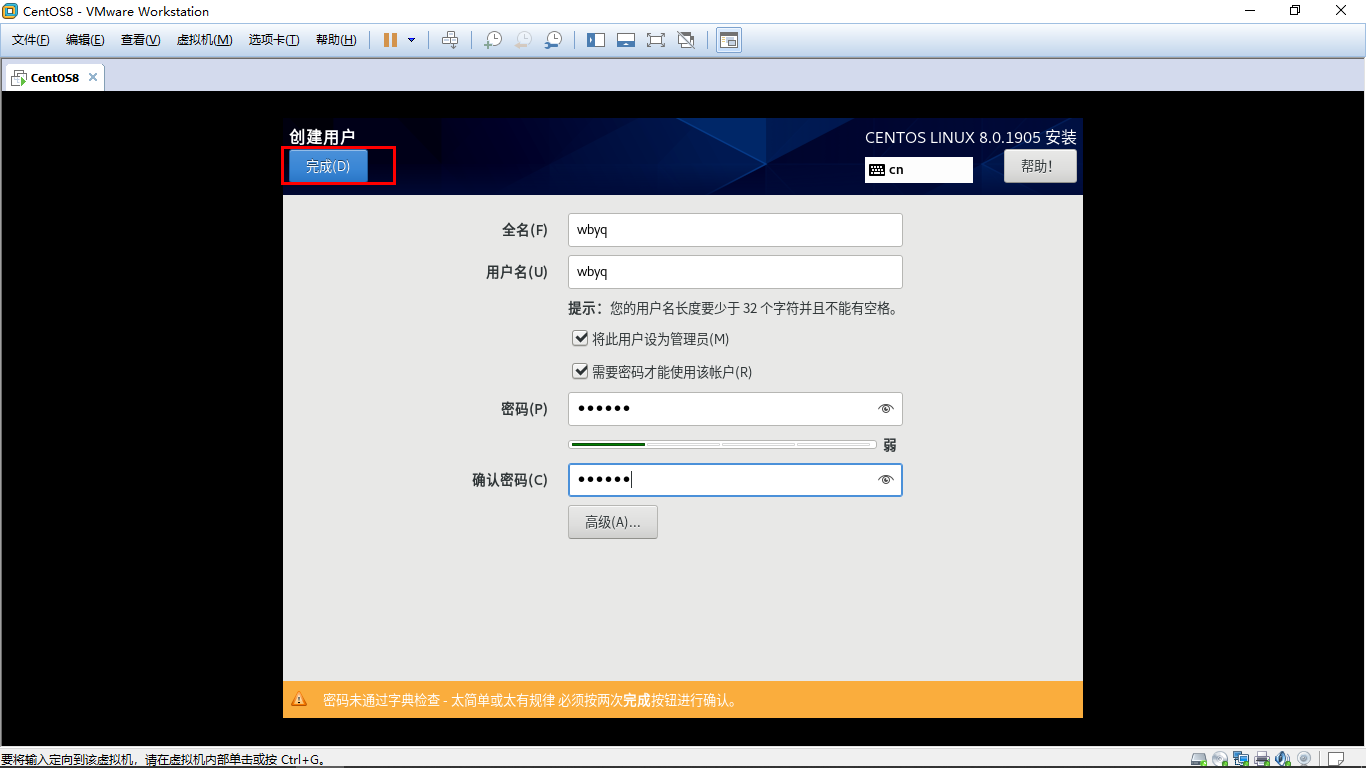Open the 查看(V) menu

(x=140, y=40)
